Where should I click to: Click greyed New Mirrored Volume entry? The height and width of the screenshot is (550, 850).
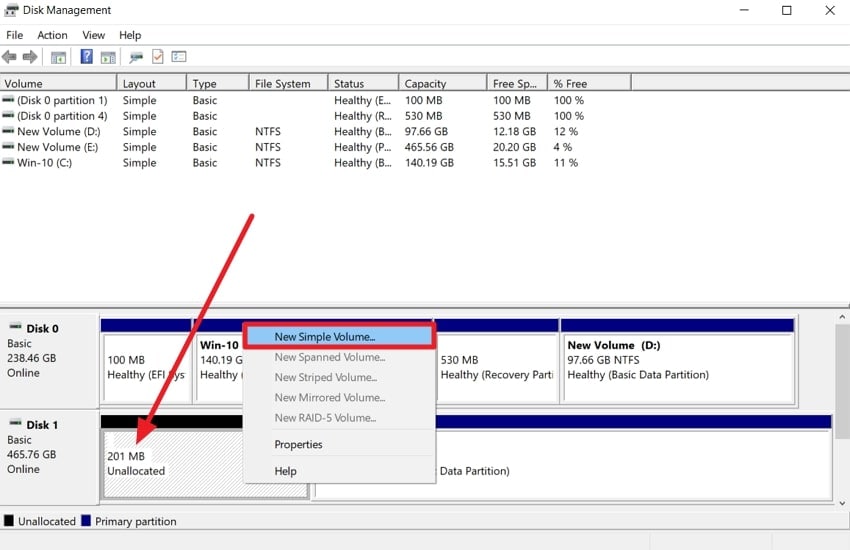coord(339,398)
